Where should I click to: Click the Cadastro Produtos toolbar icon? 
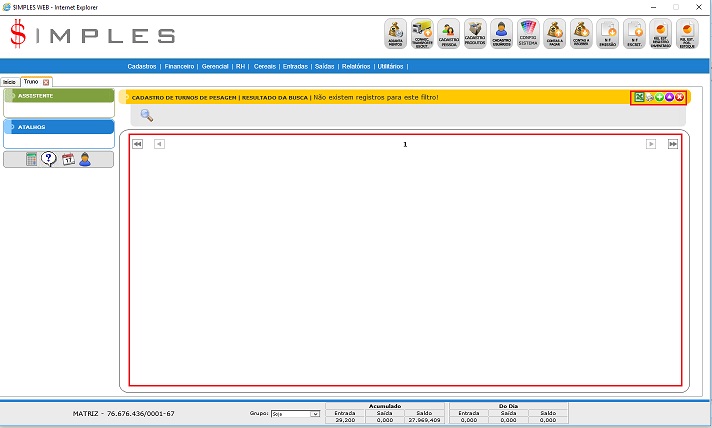(475, 34)
